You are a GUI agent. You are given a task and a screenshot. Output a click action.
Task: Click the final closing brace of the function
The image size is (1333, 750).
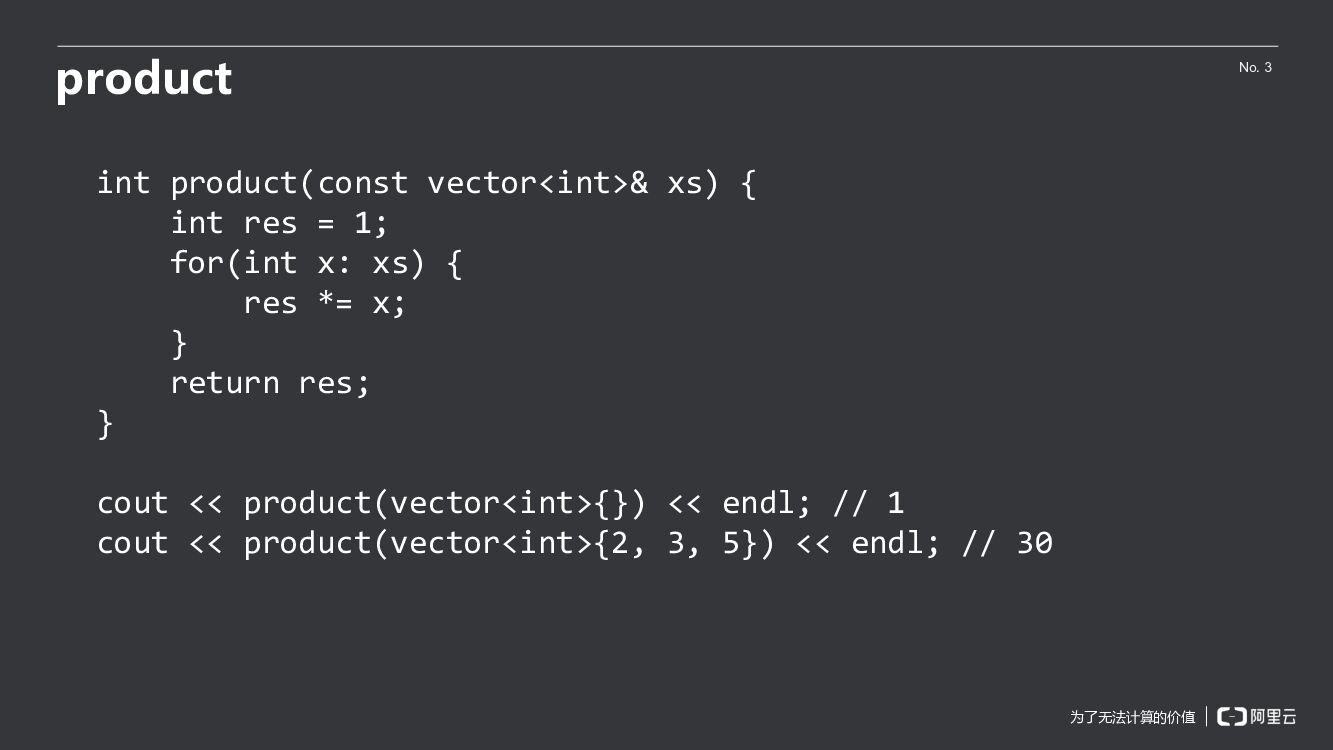pyautogui.click(x=106, y=423)
